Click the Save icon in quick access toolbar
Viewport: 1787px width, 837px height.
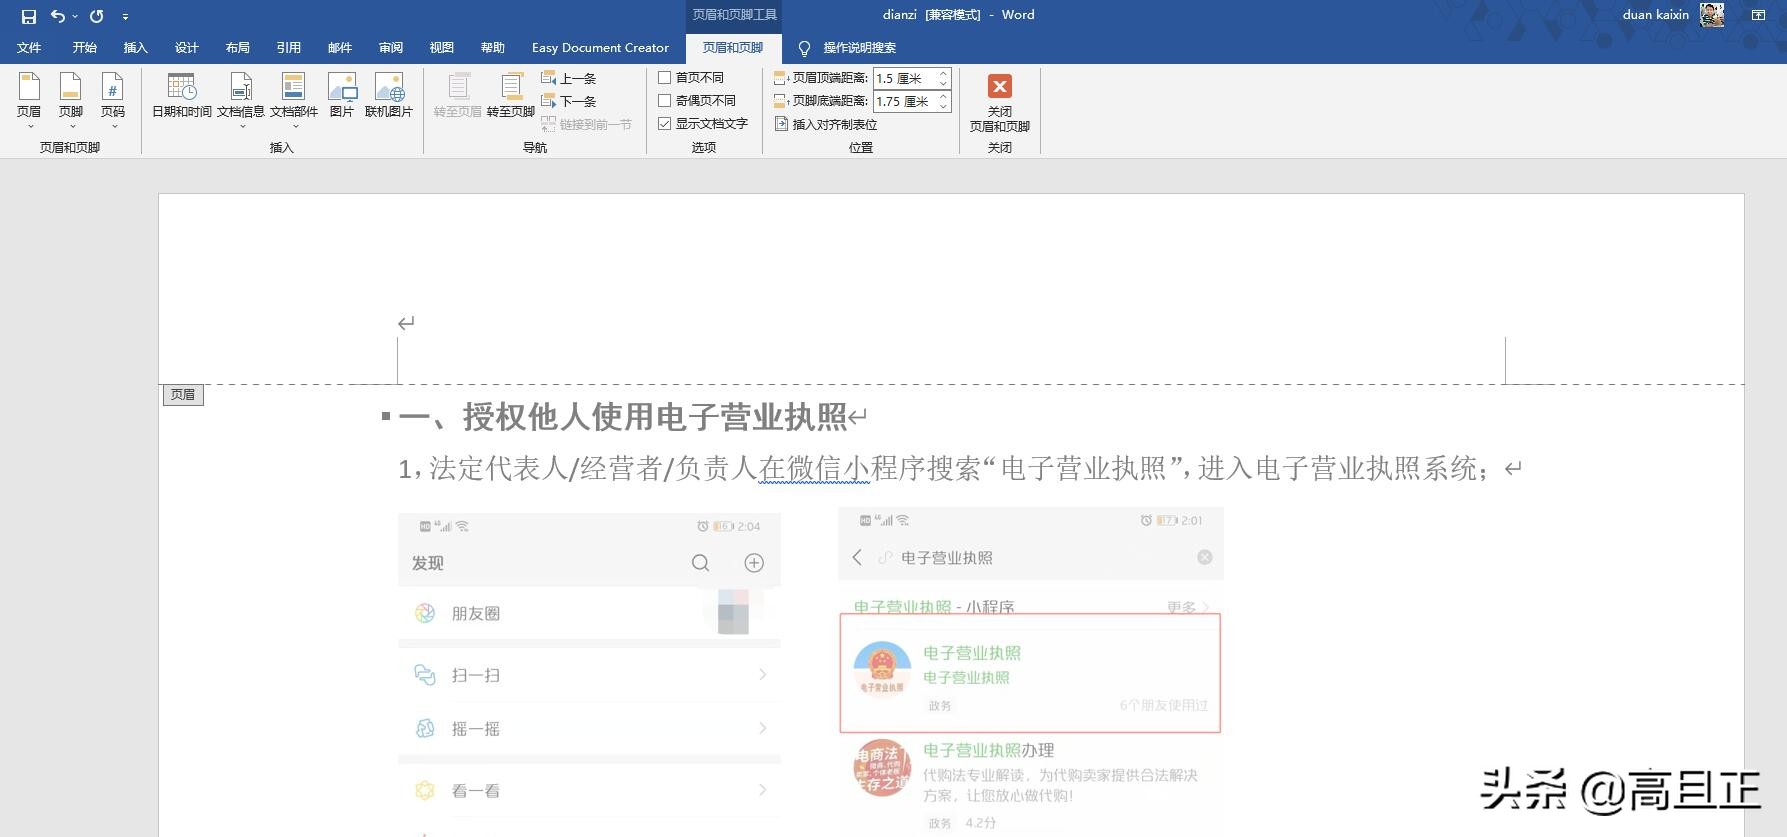click(28, 16)
